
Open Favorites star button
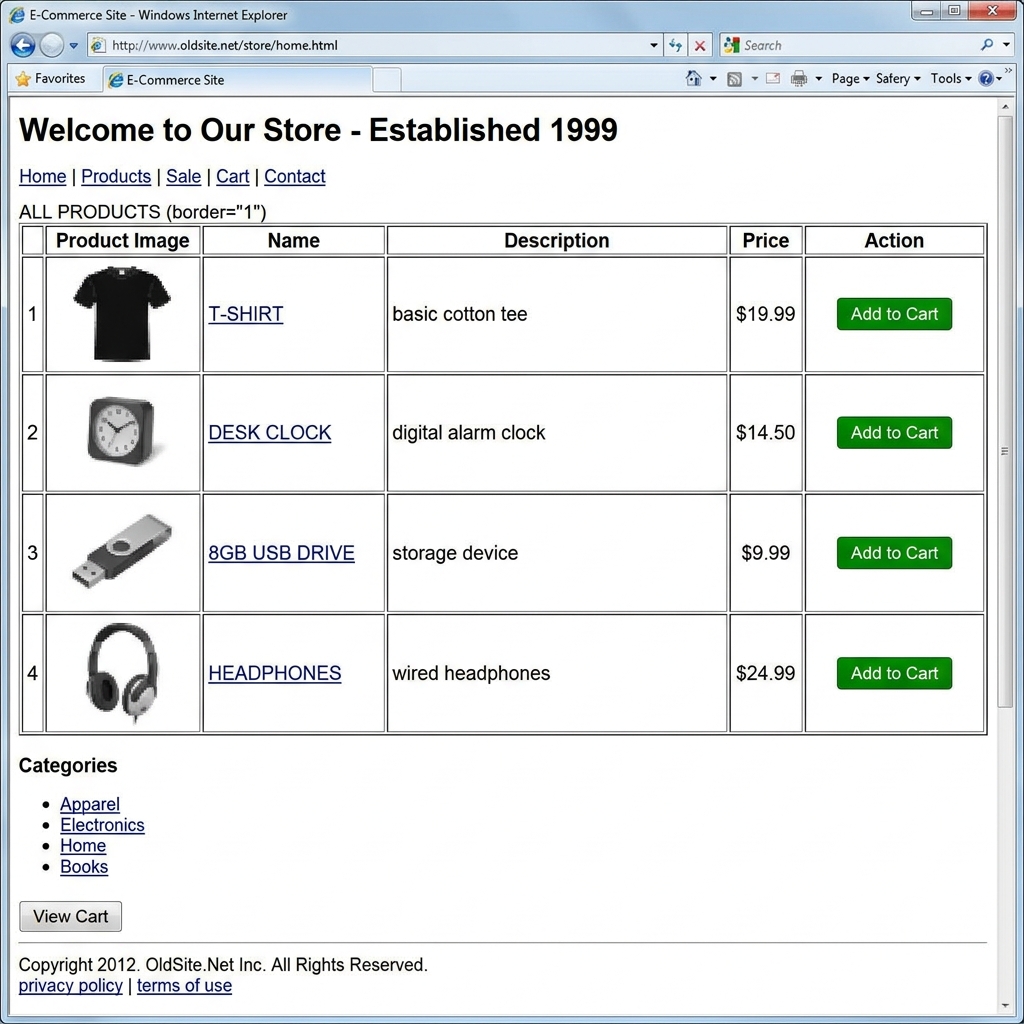tap(50, 79)
